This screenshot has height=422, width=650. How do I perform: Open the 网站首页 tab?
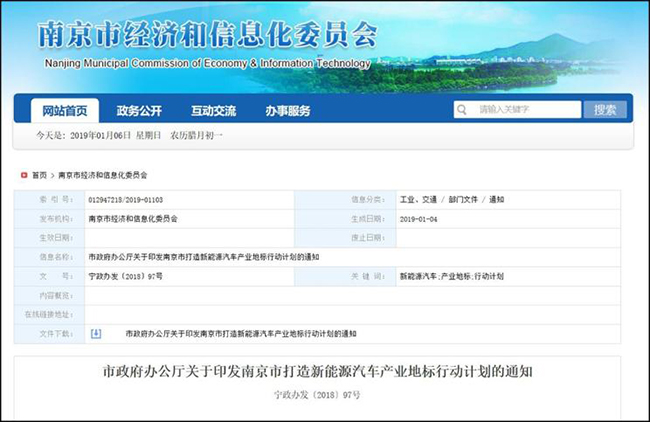tap(58, 110)
